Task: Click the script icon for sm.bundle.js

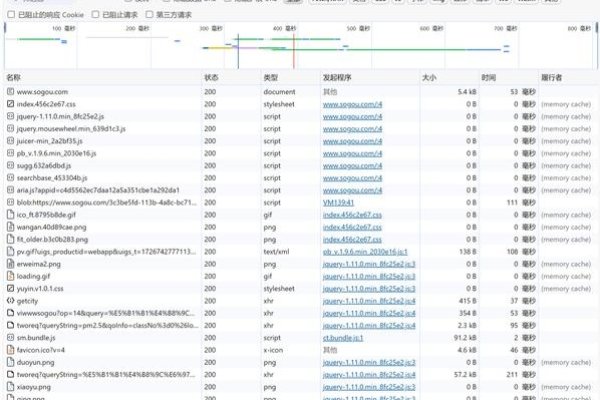Action: pos(10,338)
